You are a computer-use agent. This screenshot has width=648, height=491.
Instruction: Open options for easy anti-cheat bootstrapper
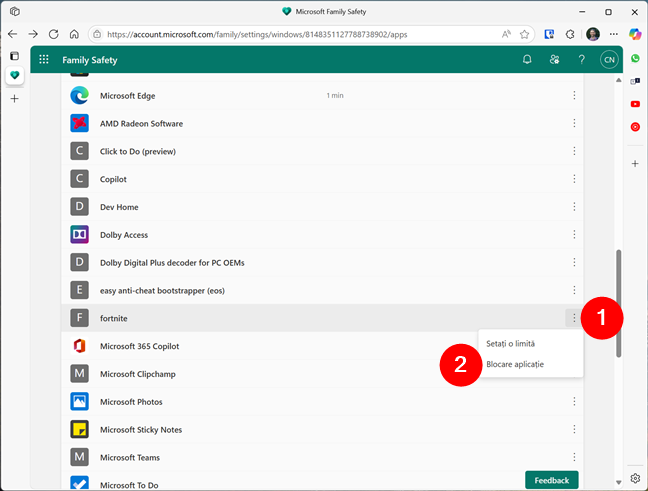(x=574, y=290)
